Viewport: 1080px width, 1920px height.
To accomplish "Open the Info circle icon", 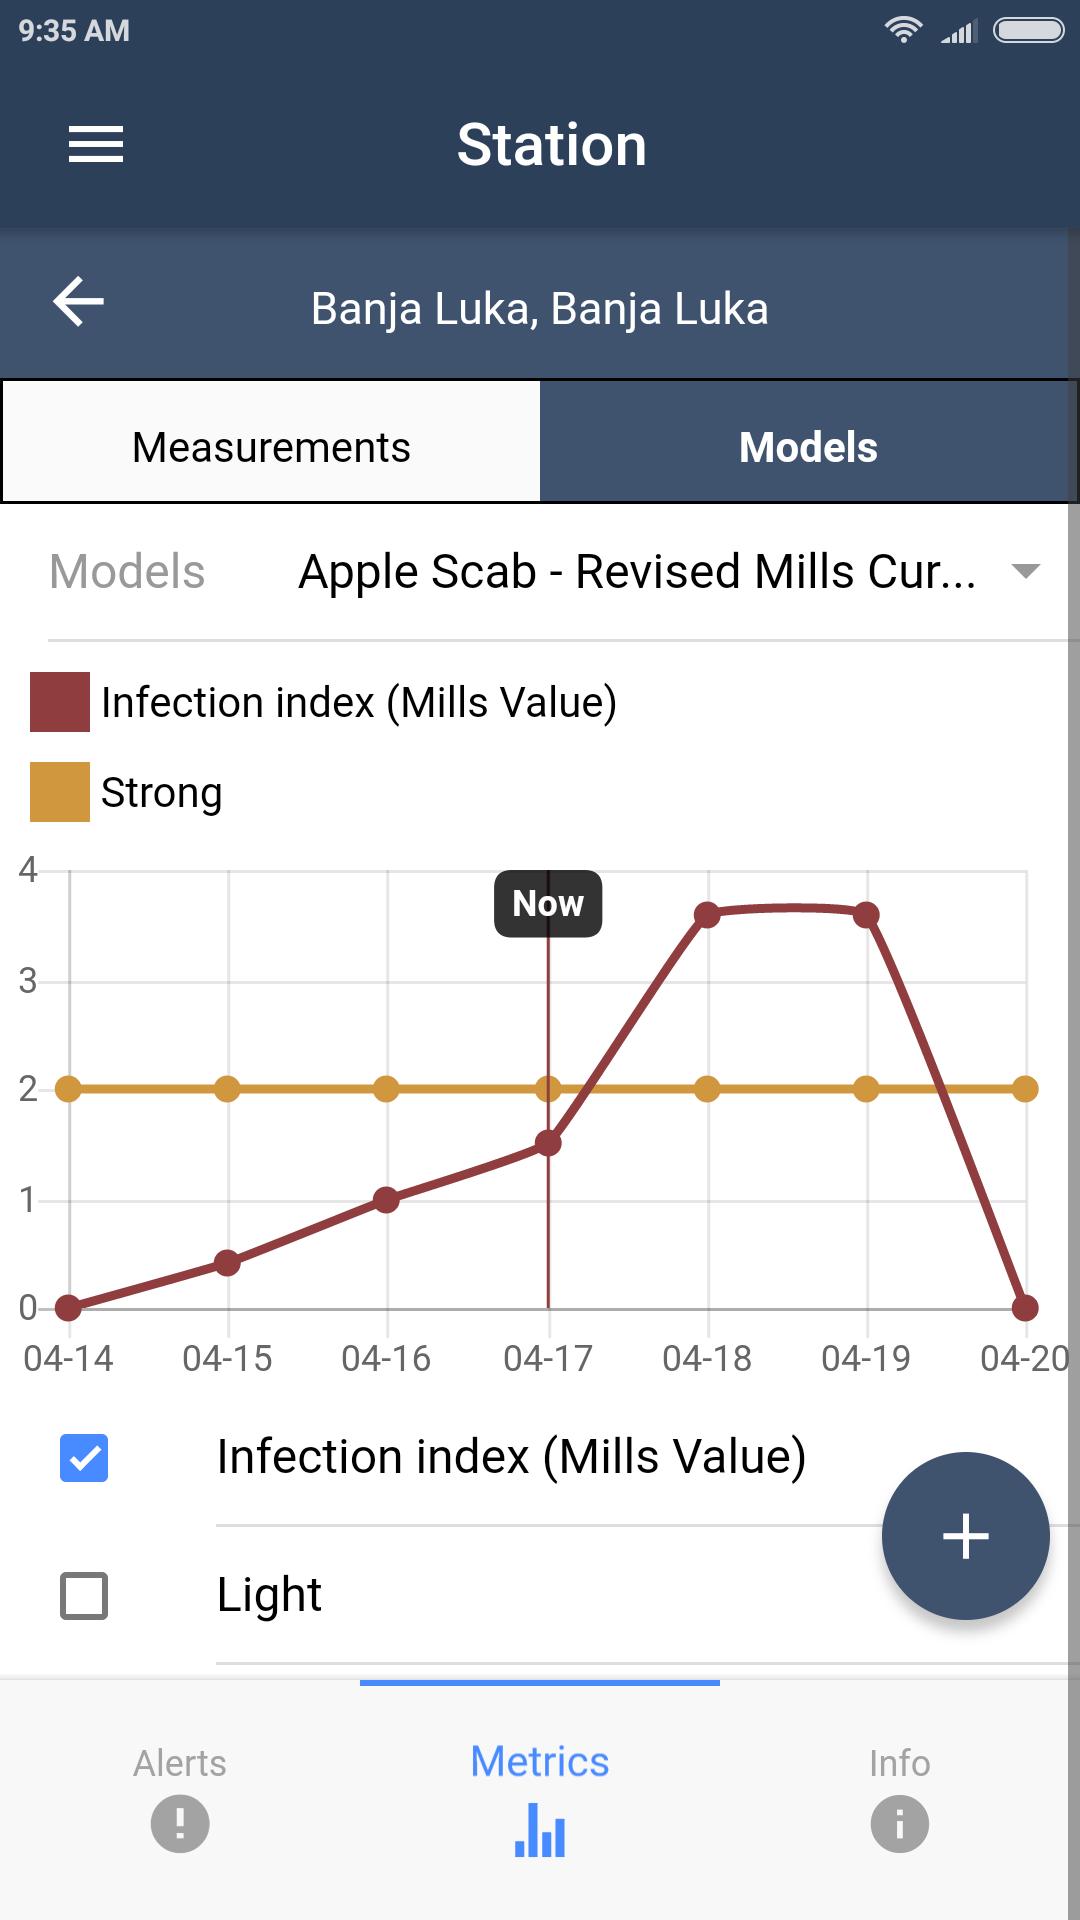I will pyautogui.click(x=899, y=1823).
